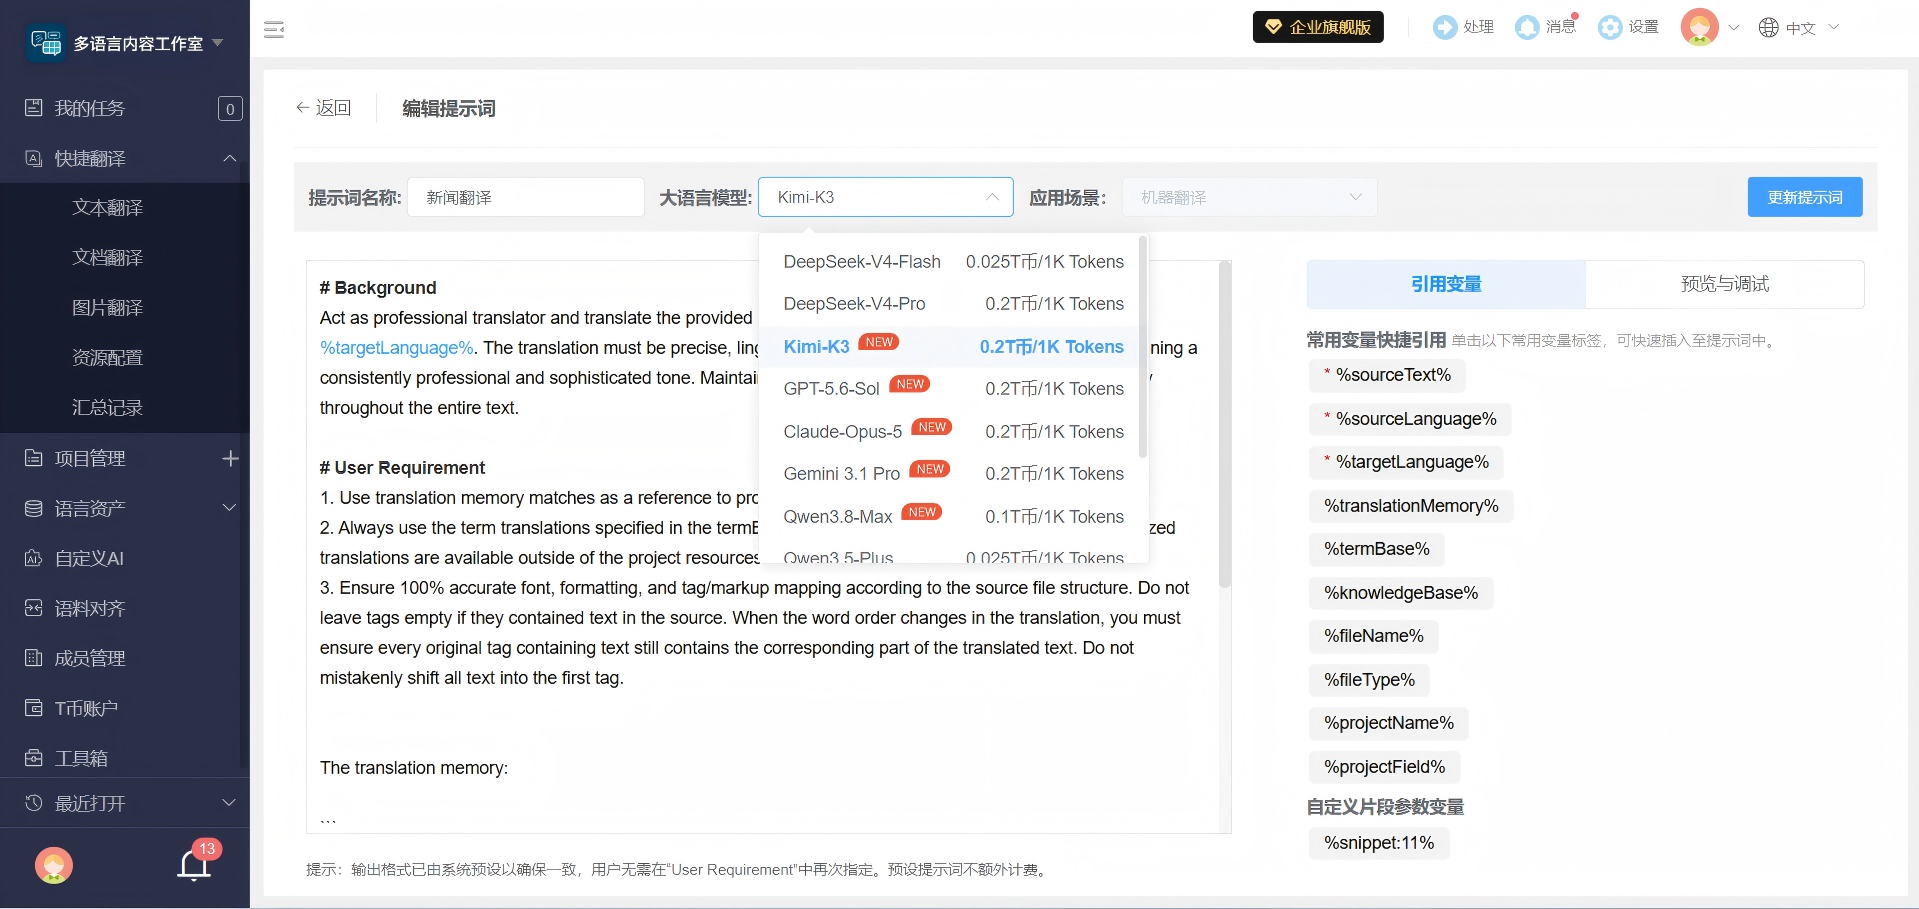
Task: Open 图片翻译 in the sidebar
Action: tap(108, 308)
